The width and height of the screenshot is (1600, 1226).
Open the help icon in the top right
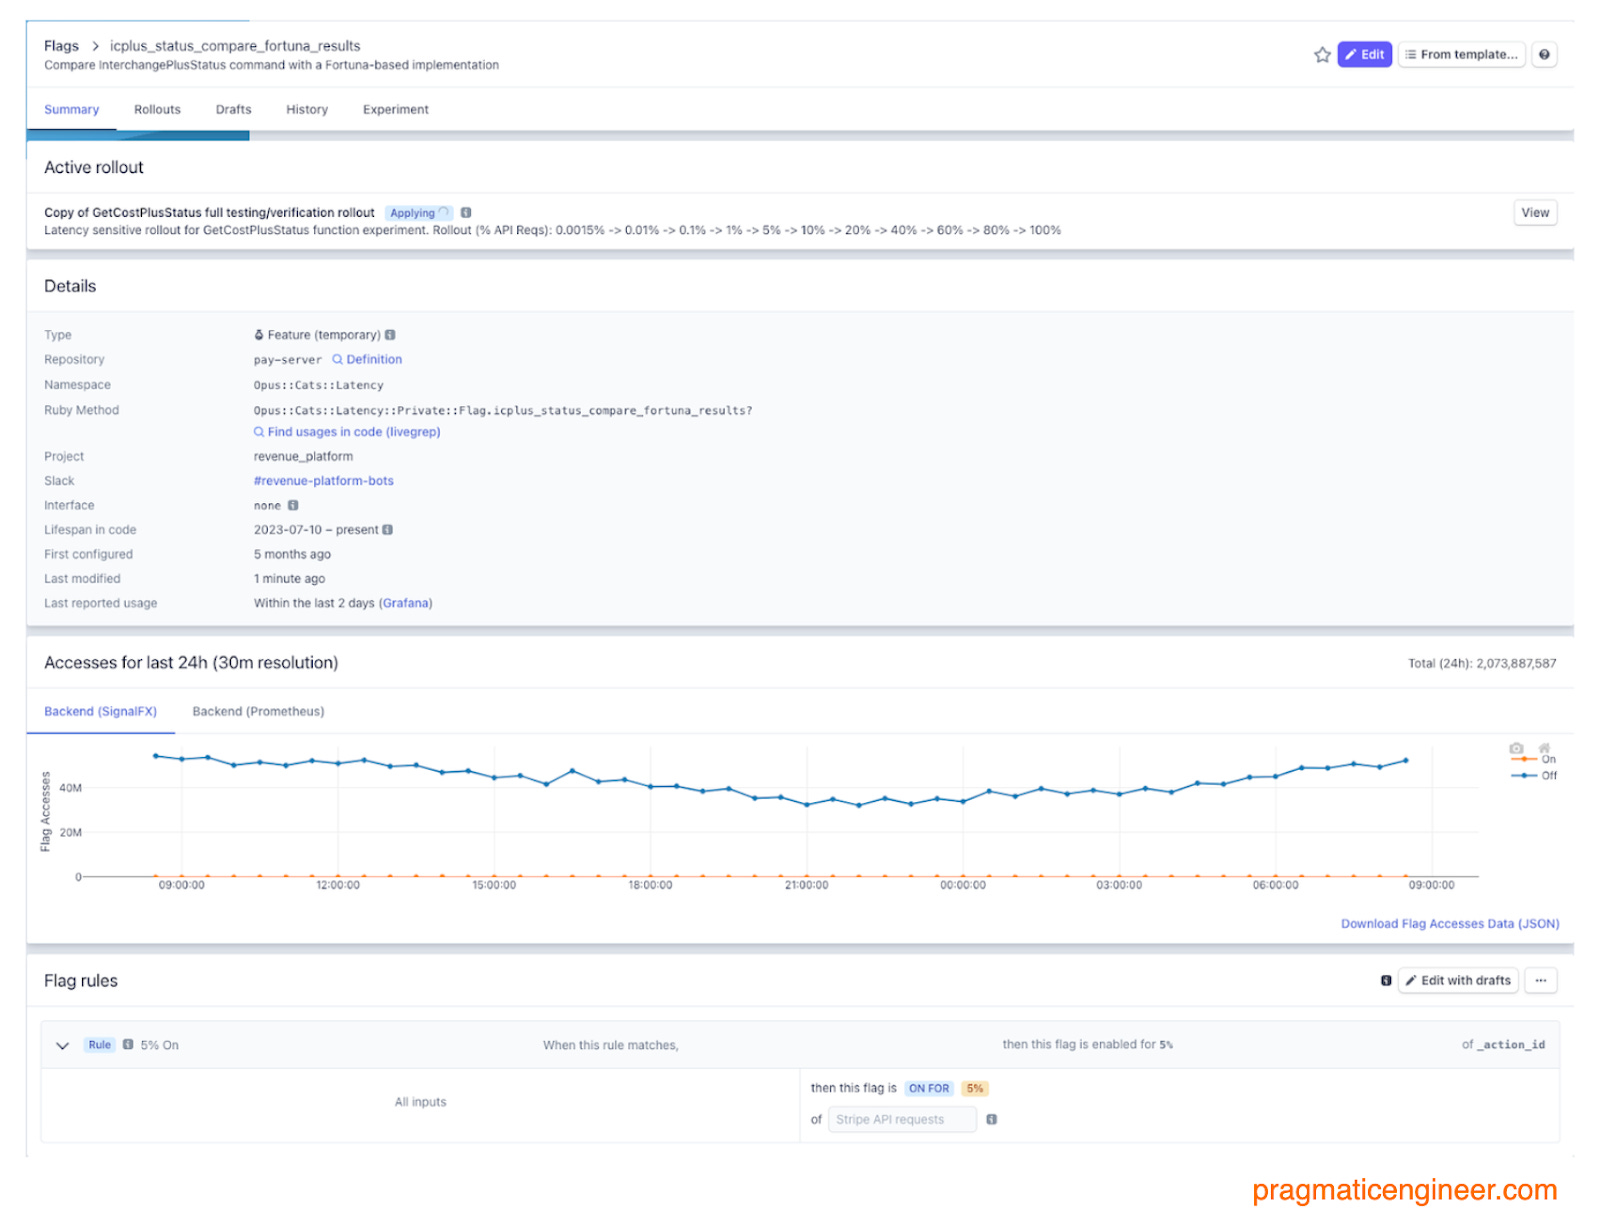click(x=1544, y=54)
